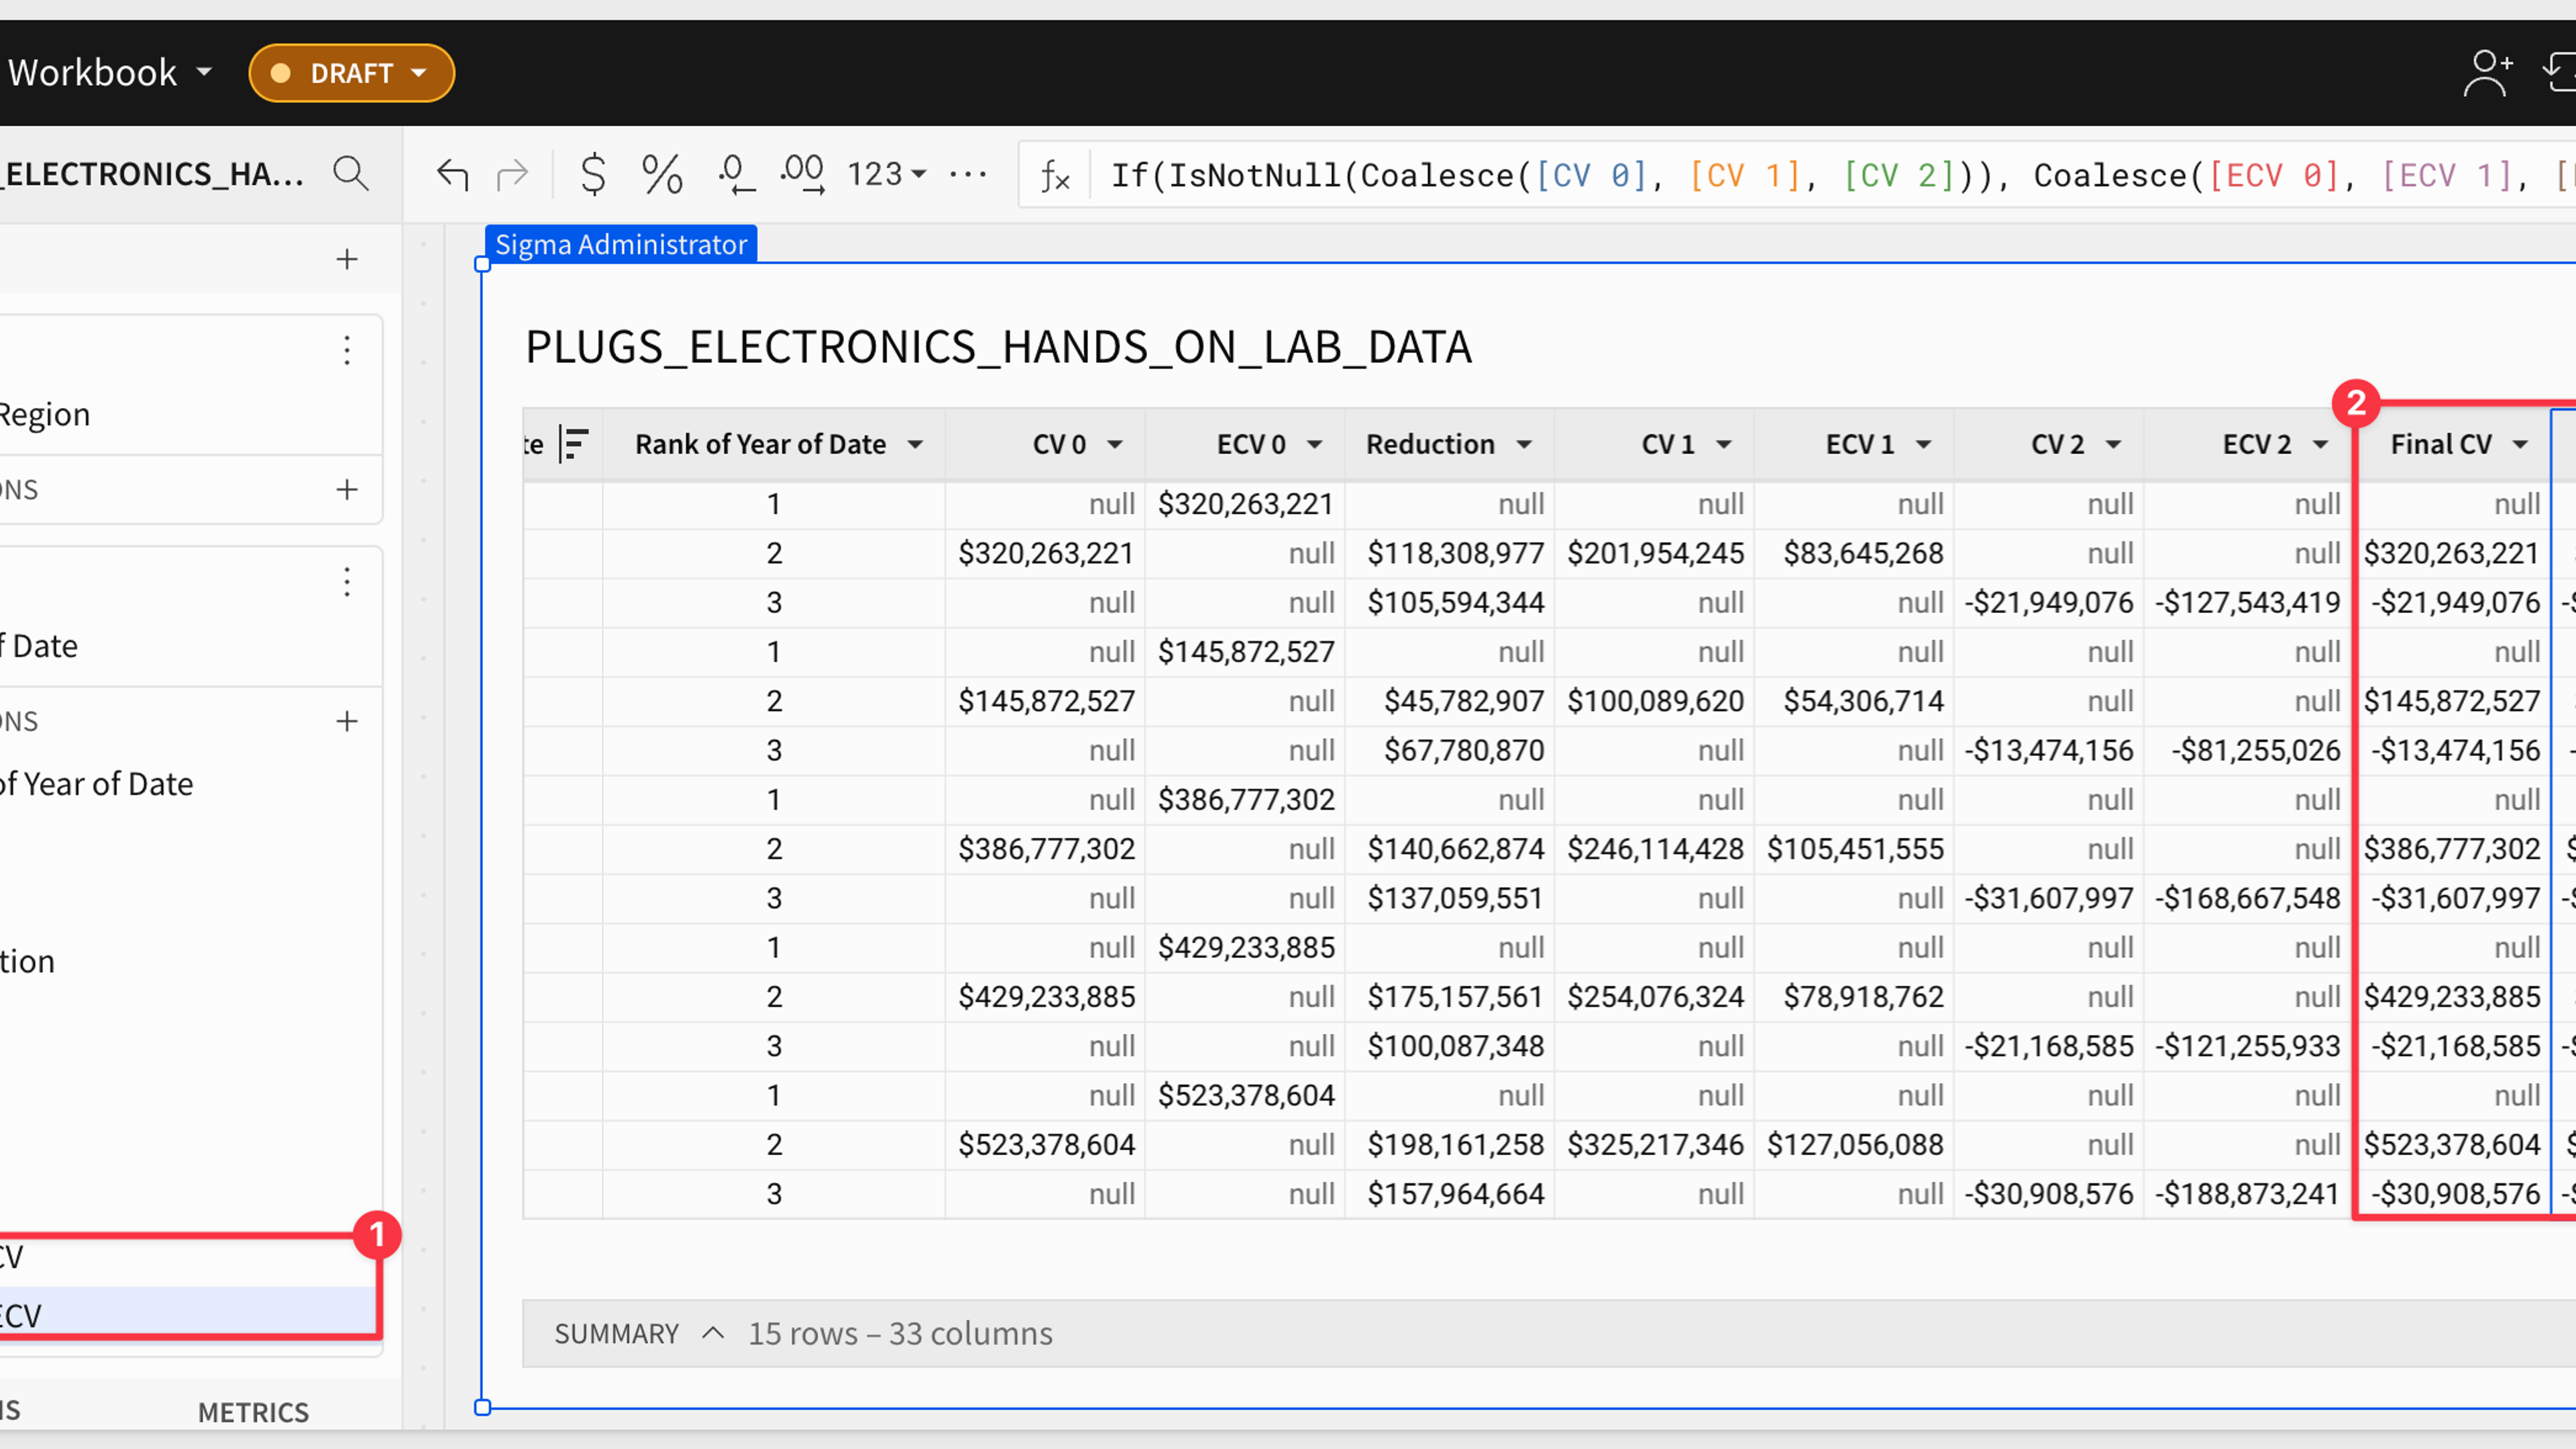Open the more options ellipsis in the toolbar

tap(967, 174)
